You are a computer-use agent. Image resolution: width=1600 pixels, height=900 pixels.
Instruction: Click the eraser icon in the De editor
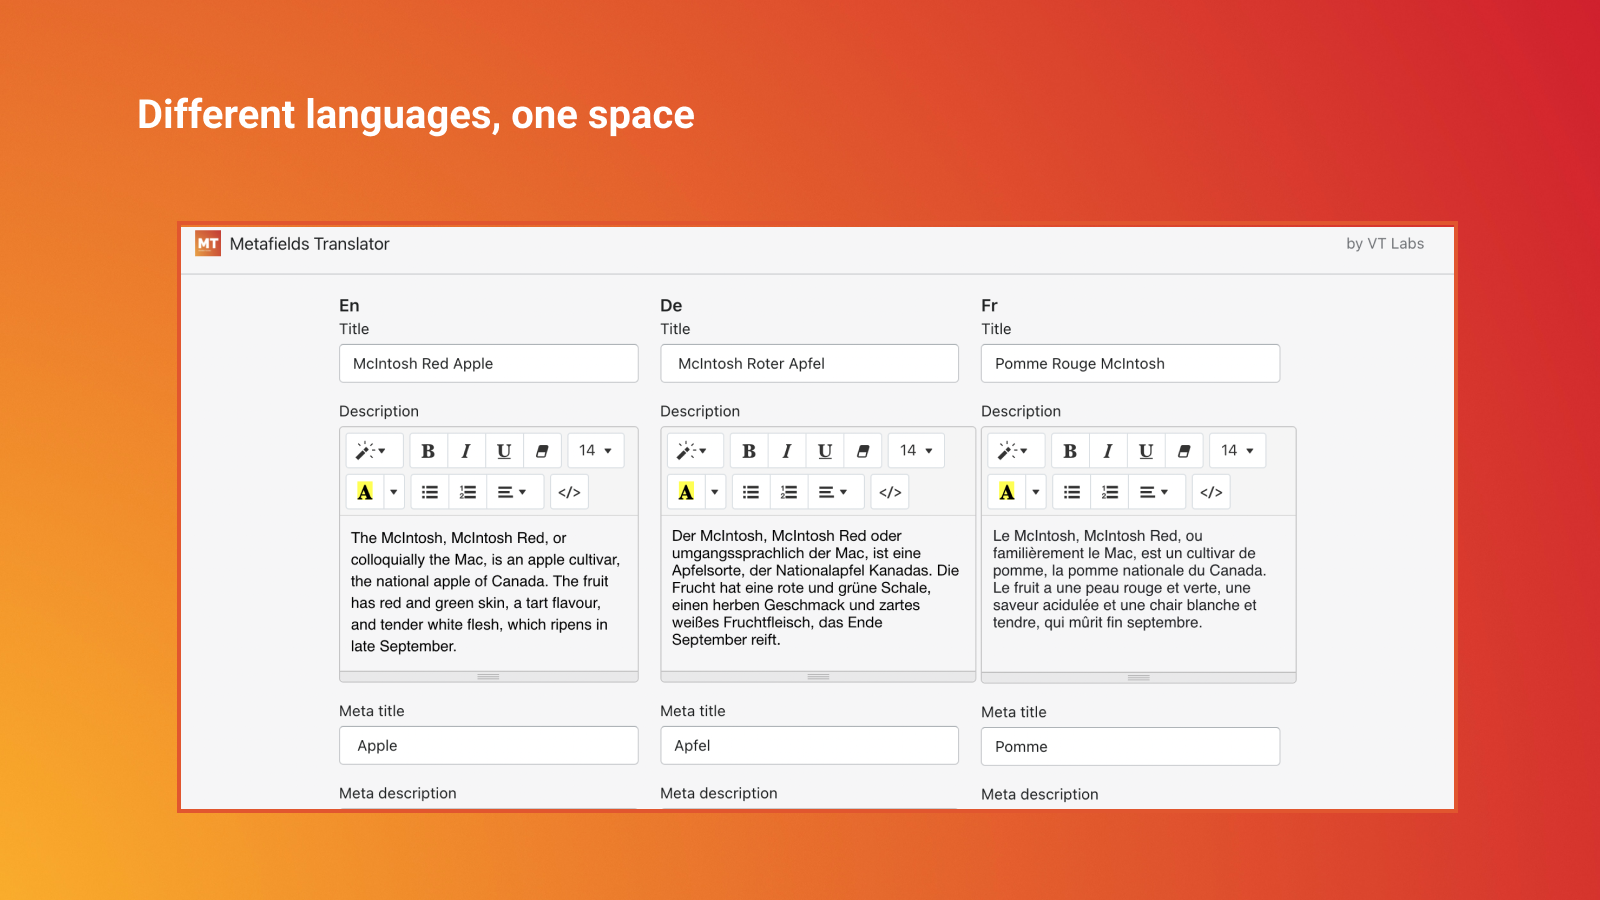863,451
